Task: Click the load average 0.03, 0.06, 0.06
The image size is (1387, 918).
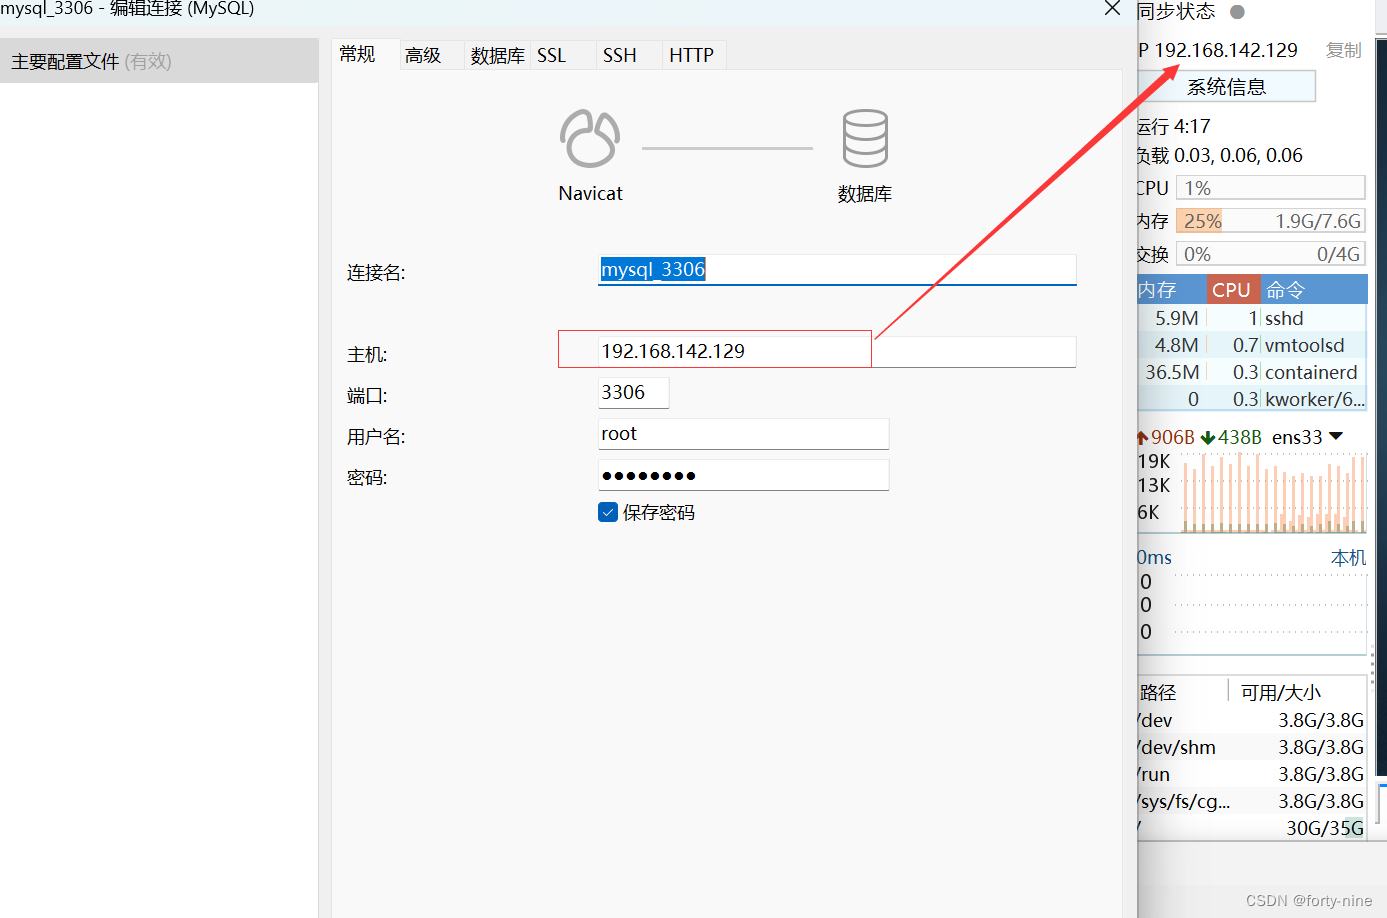Action: point(1220,156)
